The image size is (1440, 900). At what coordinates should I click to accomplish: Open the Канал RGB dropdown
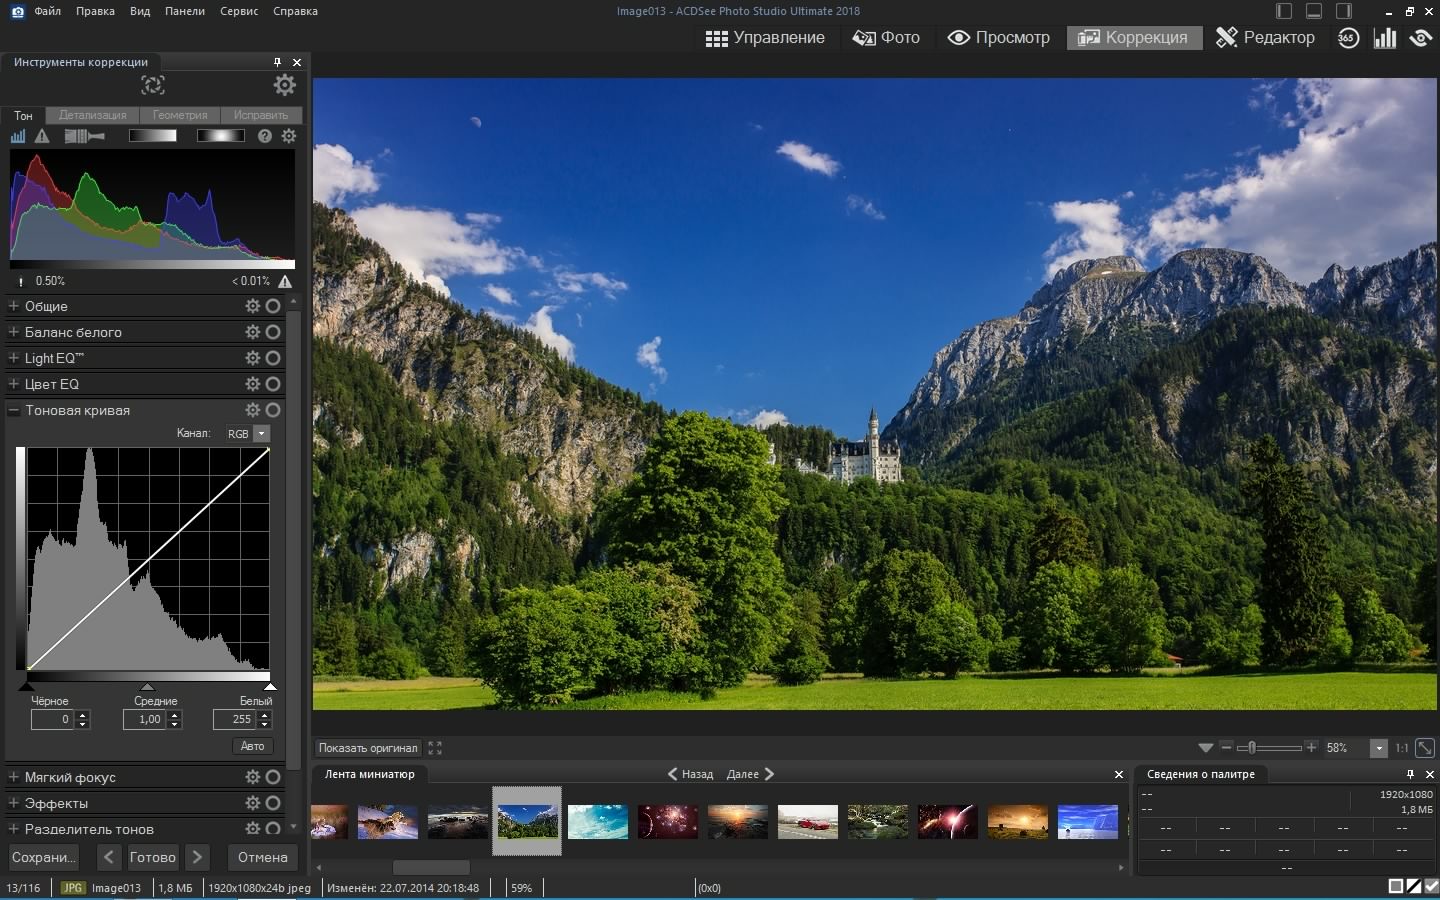(261, 434)
